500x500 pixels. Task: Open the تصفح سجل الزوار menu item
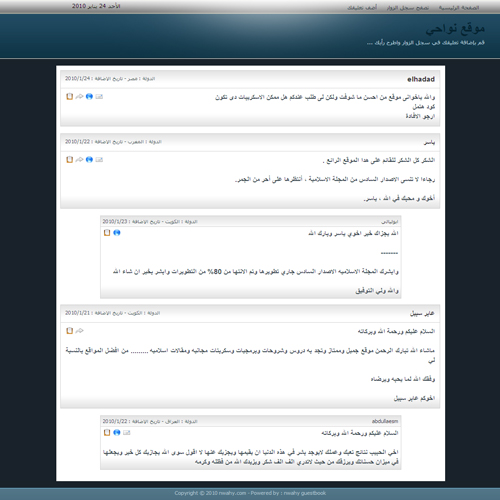point(408,7)
